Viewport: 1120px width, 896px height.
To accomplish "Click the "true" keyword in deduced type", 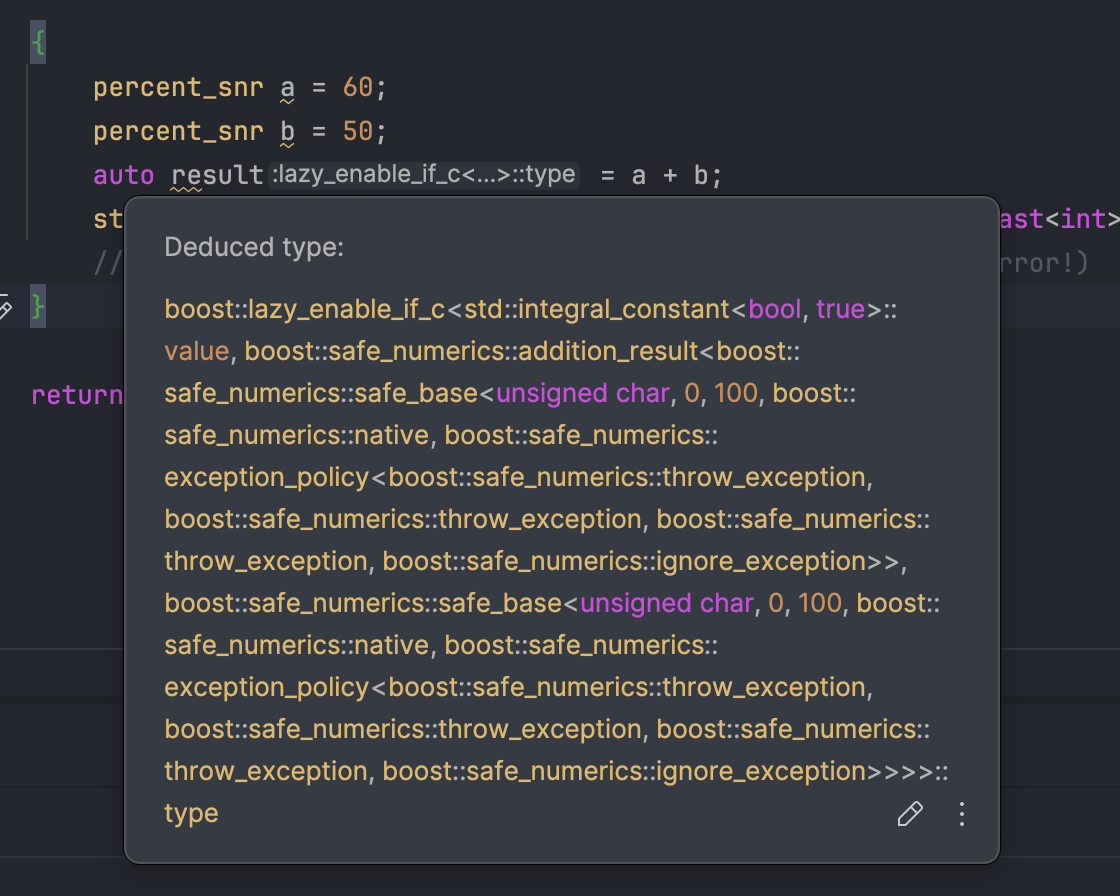I will (841, 310).
